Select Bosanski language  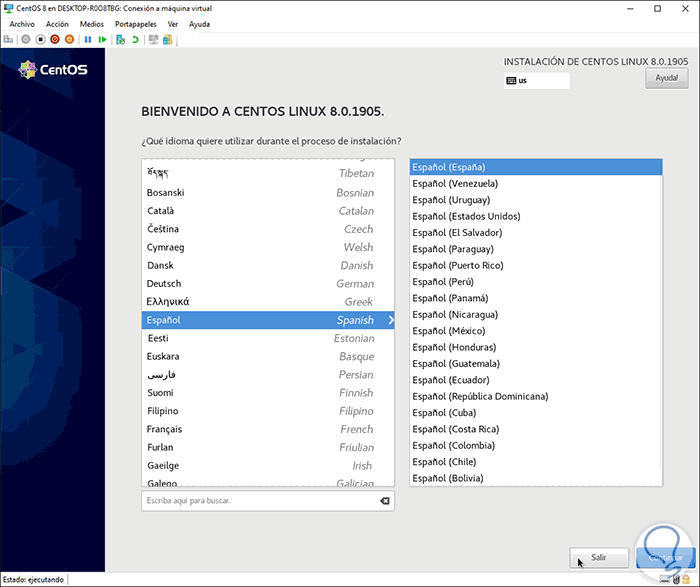[x=268, y=193]
